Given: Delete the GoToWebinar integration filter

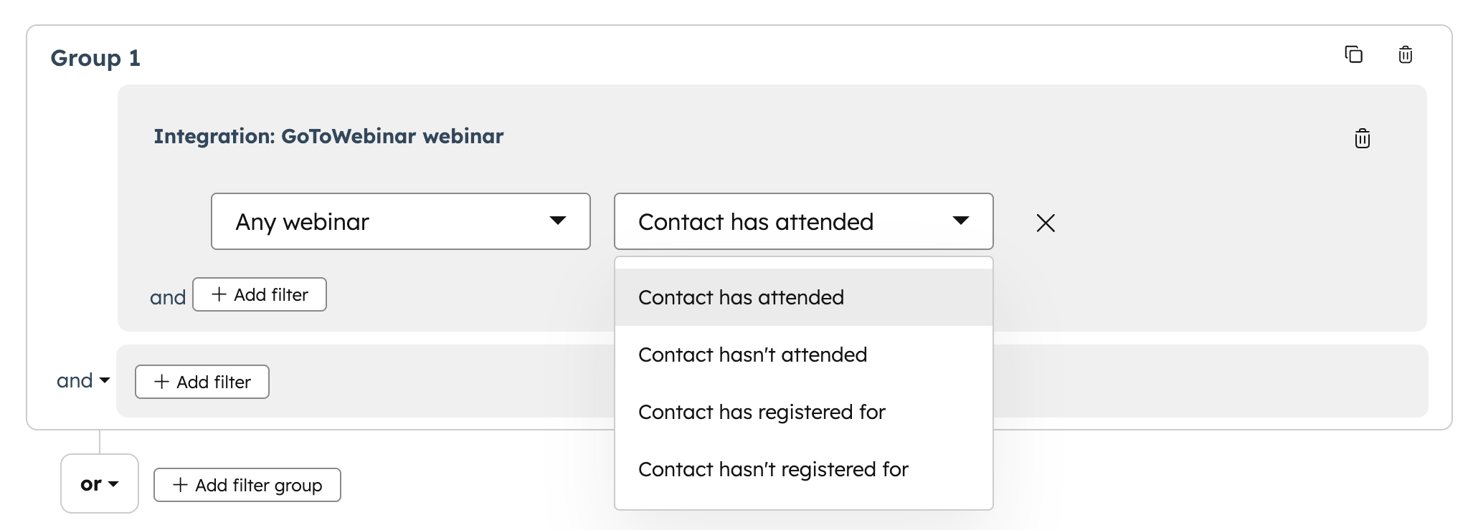Looking at the screenshot, I should pos(1362,139).
